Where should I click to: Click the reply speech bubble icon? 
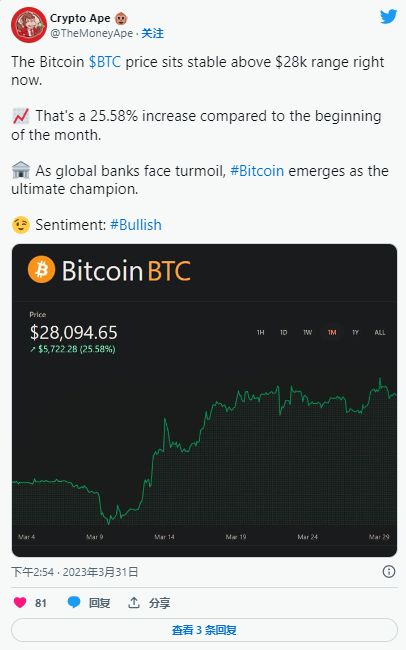[74, 602]
